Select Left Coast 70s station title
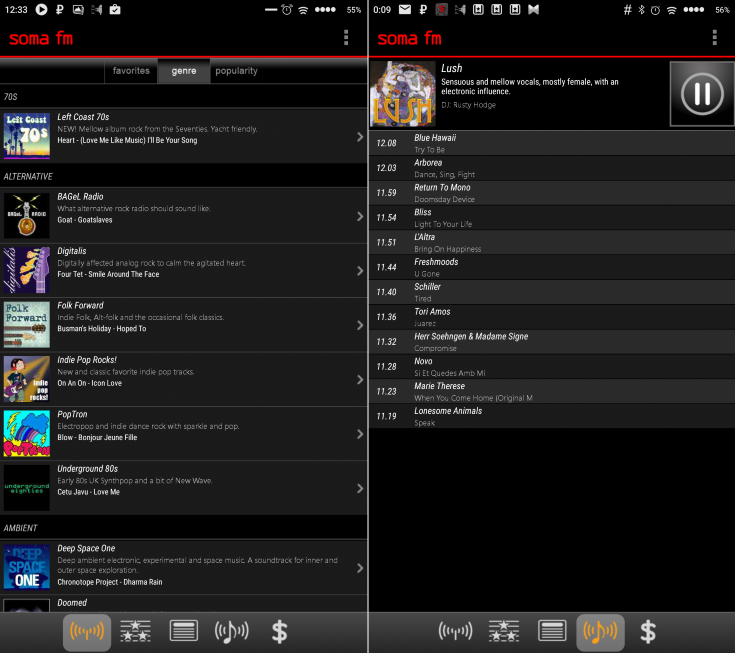Screen dimensions: 735x653 (x=83, y=117)
